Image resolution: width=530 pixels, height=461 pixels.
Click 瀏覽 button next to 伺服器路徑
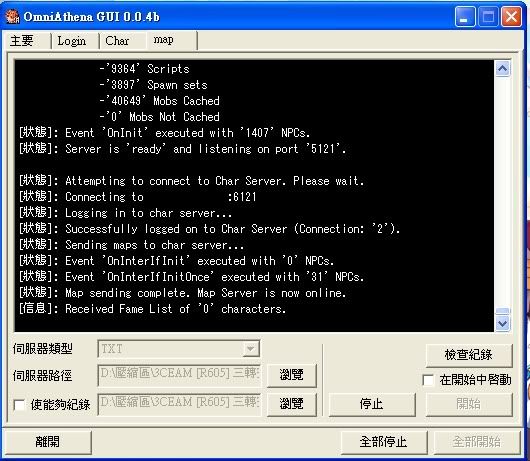291,375
